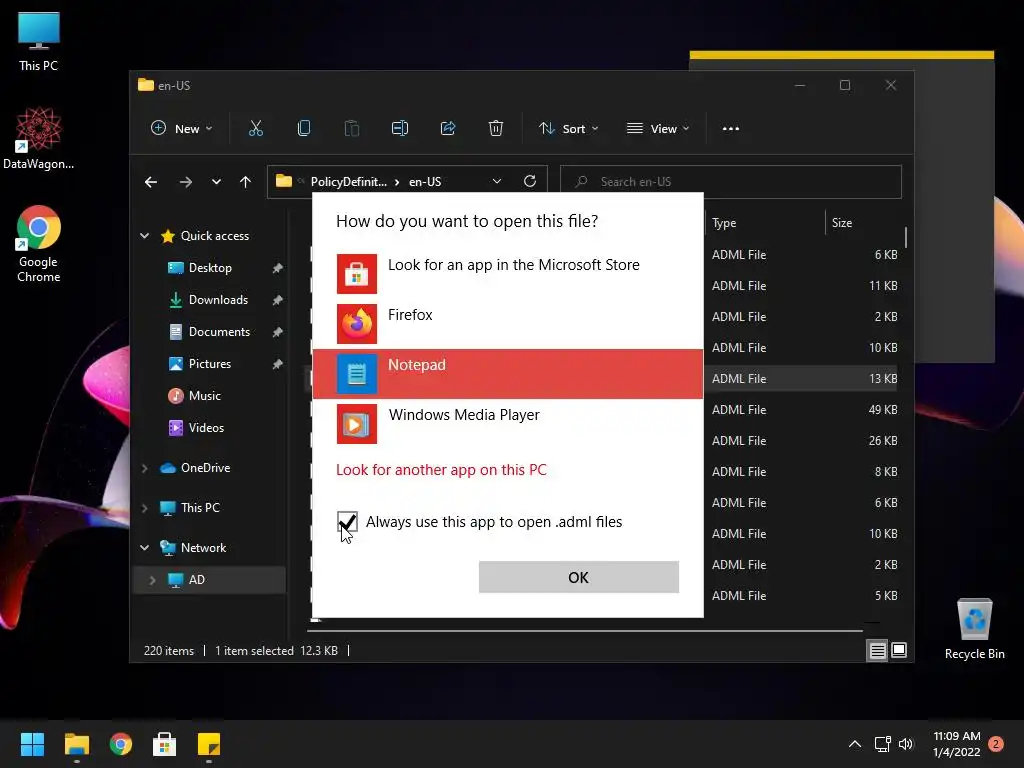Open the See more three-dots menu
Viewport: 1024px width, 768px height.
pos(731,129)
